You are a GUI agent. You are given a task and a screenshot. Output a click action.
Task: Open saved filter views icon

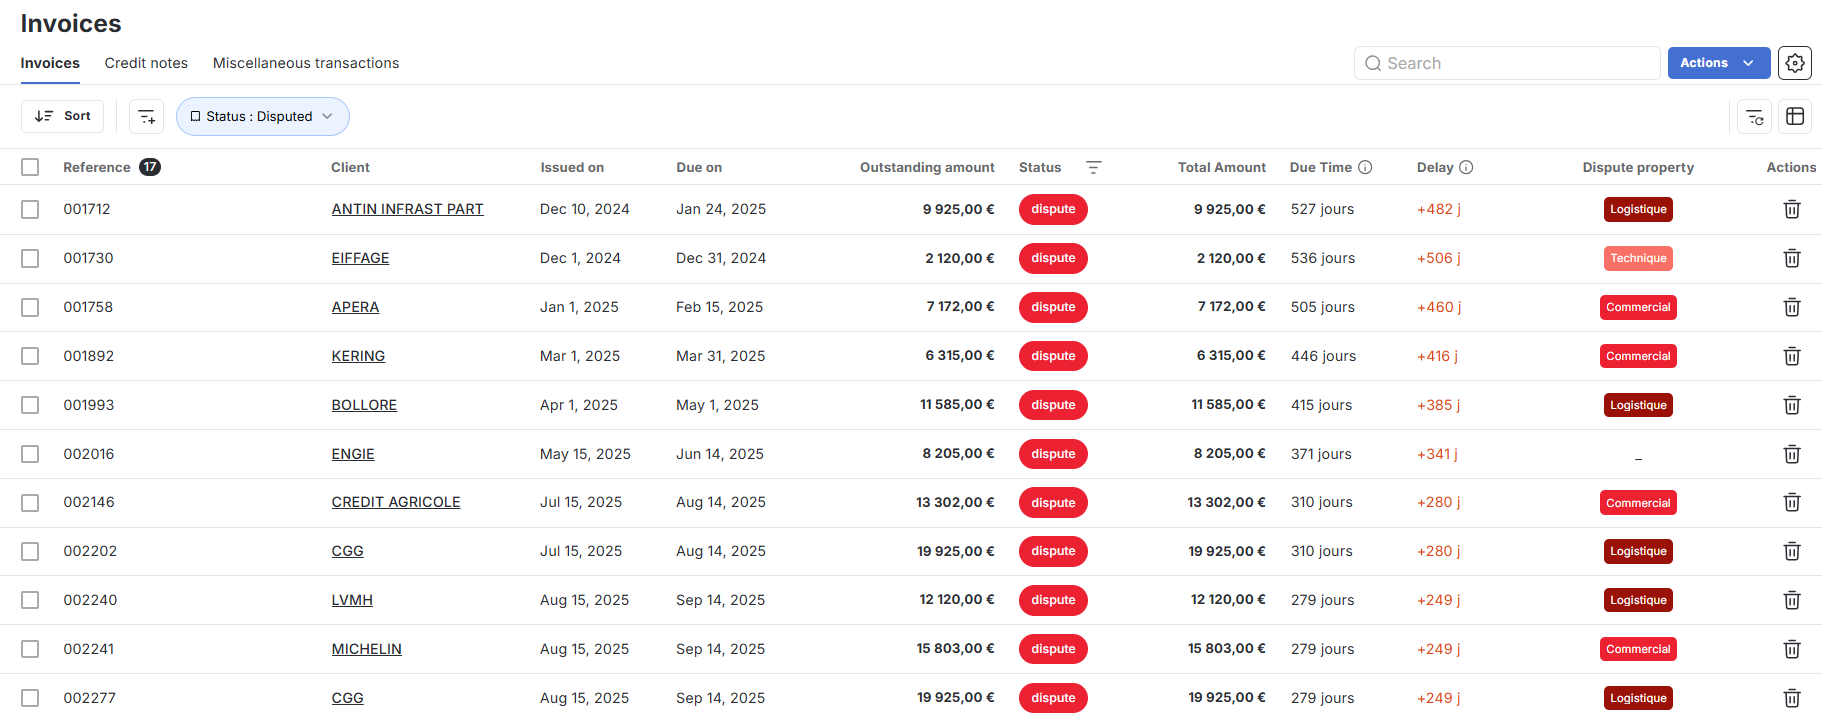coord(1755,117)
